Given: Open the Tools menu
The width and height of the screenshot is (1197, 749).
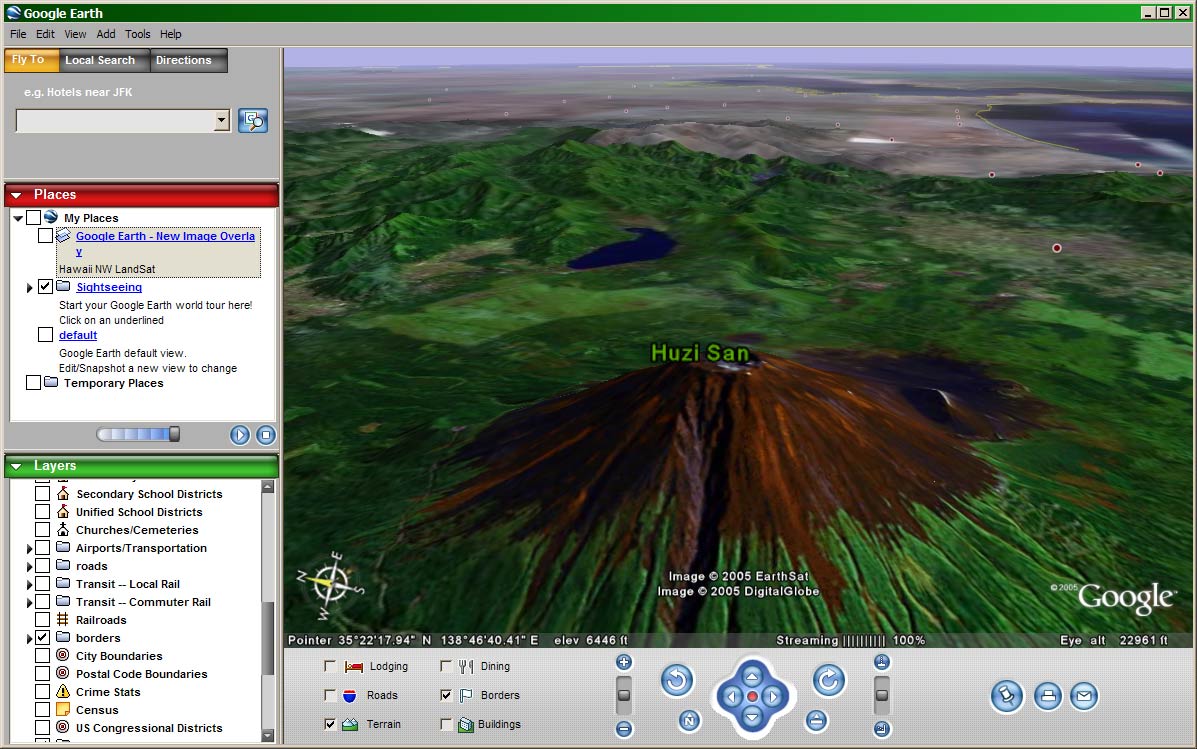Looking at the screenshot, I should (137, 34).
